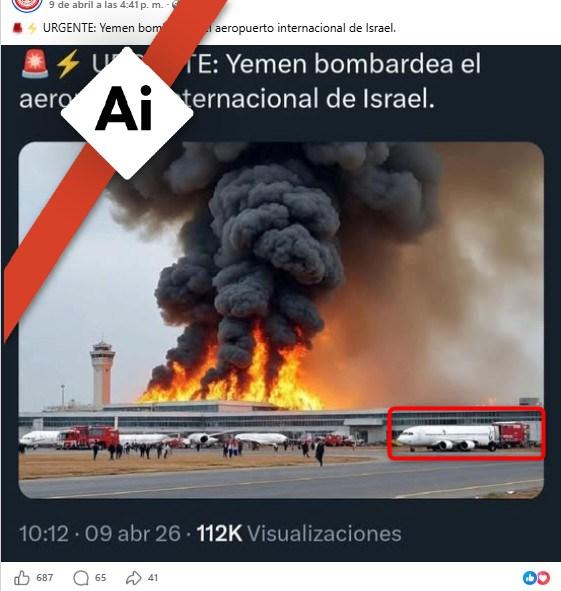Open the post timestamp 9 de abril link
The image size is (561, 591).
(x=106, y=5)
